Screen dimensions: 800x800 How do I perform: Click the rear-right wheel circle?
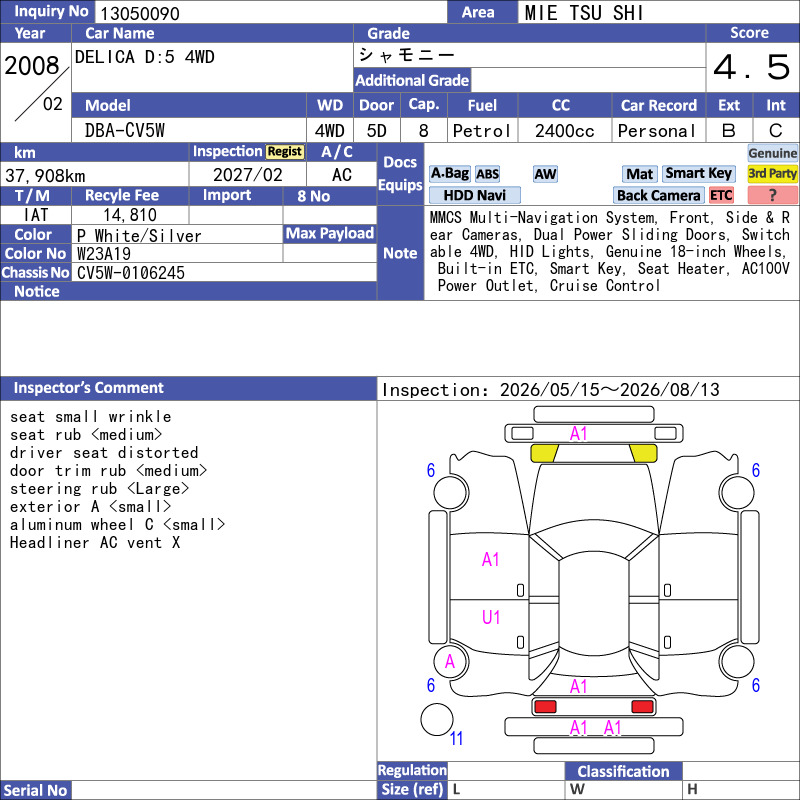click(737, 662)
